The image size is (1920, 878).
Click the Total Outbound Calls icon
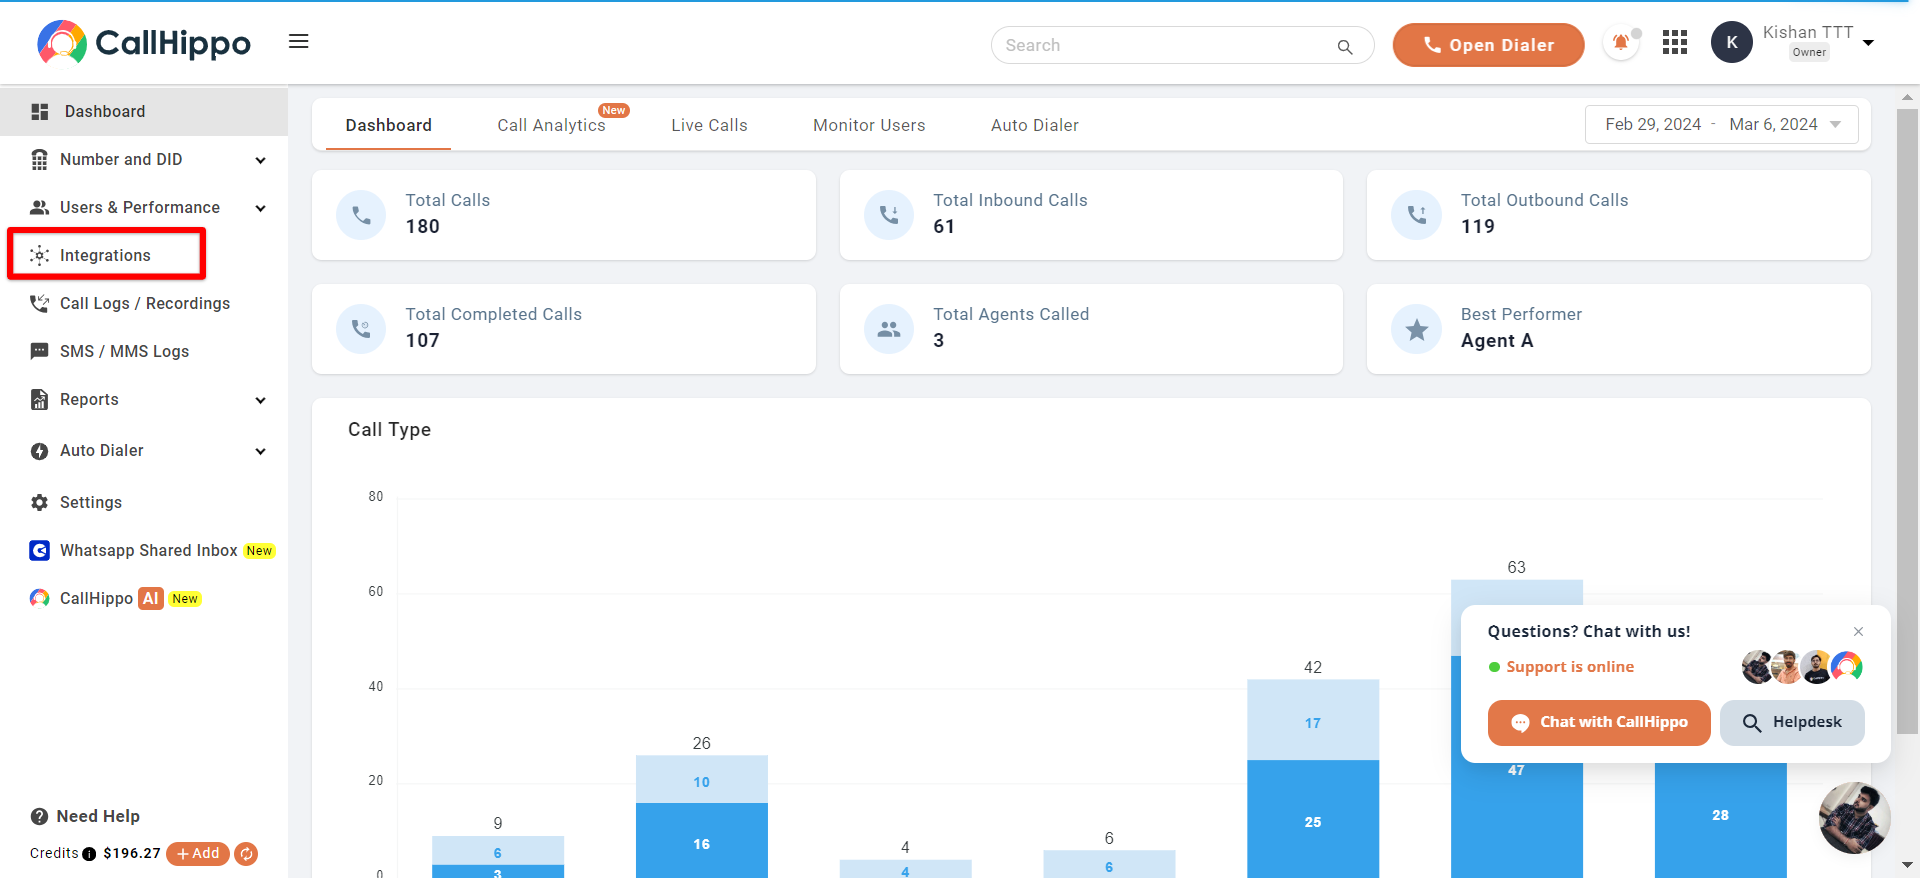[x=1417, y=215]
